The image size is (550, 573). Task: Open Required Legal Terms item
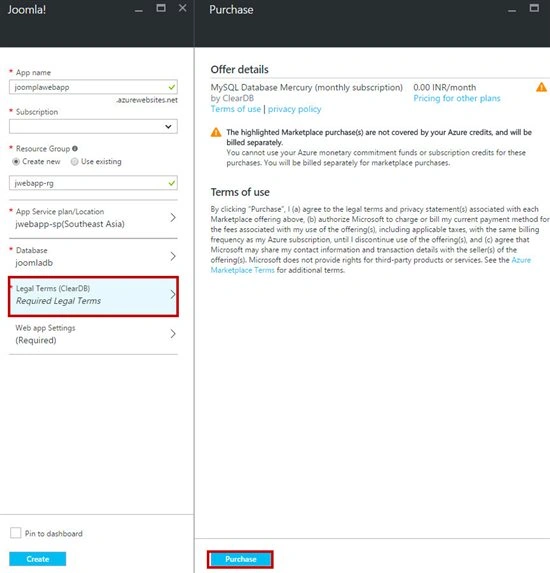tap(93, 296)
